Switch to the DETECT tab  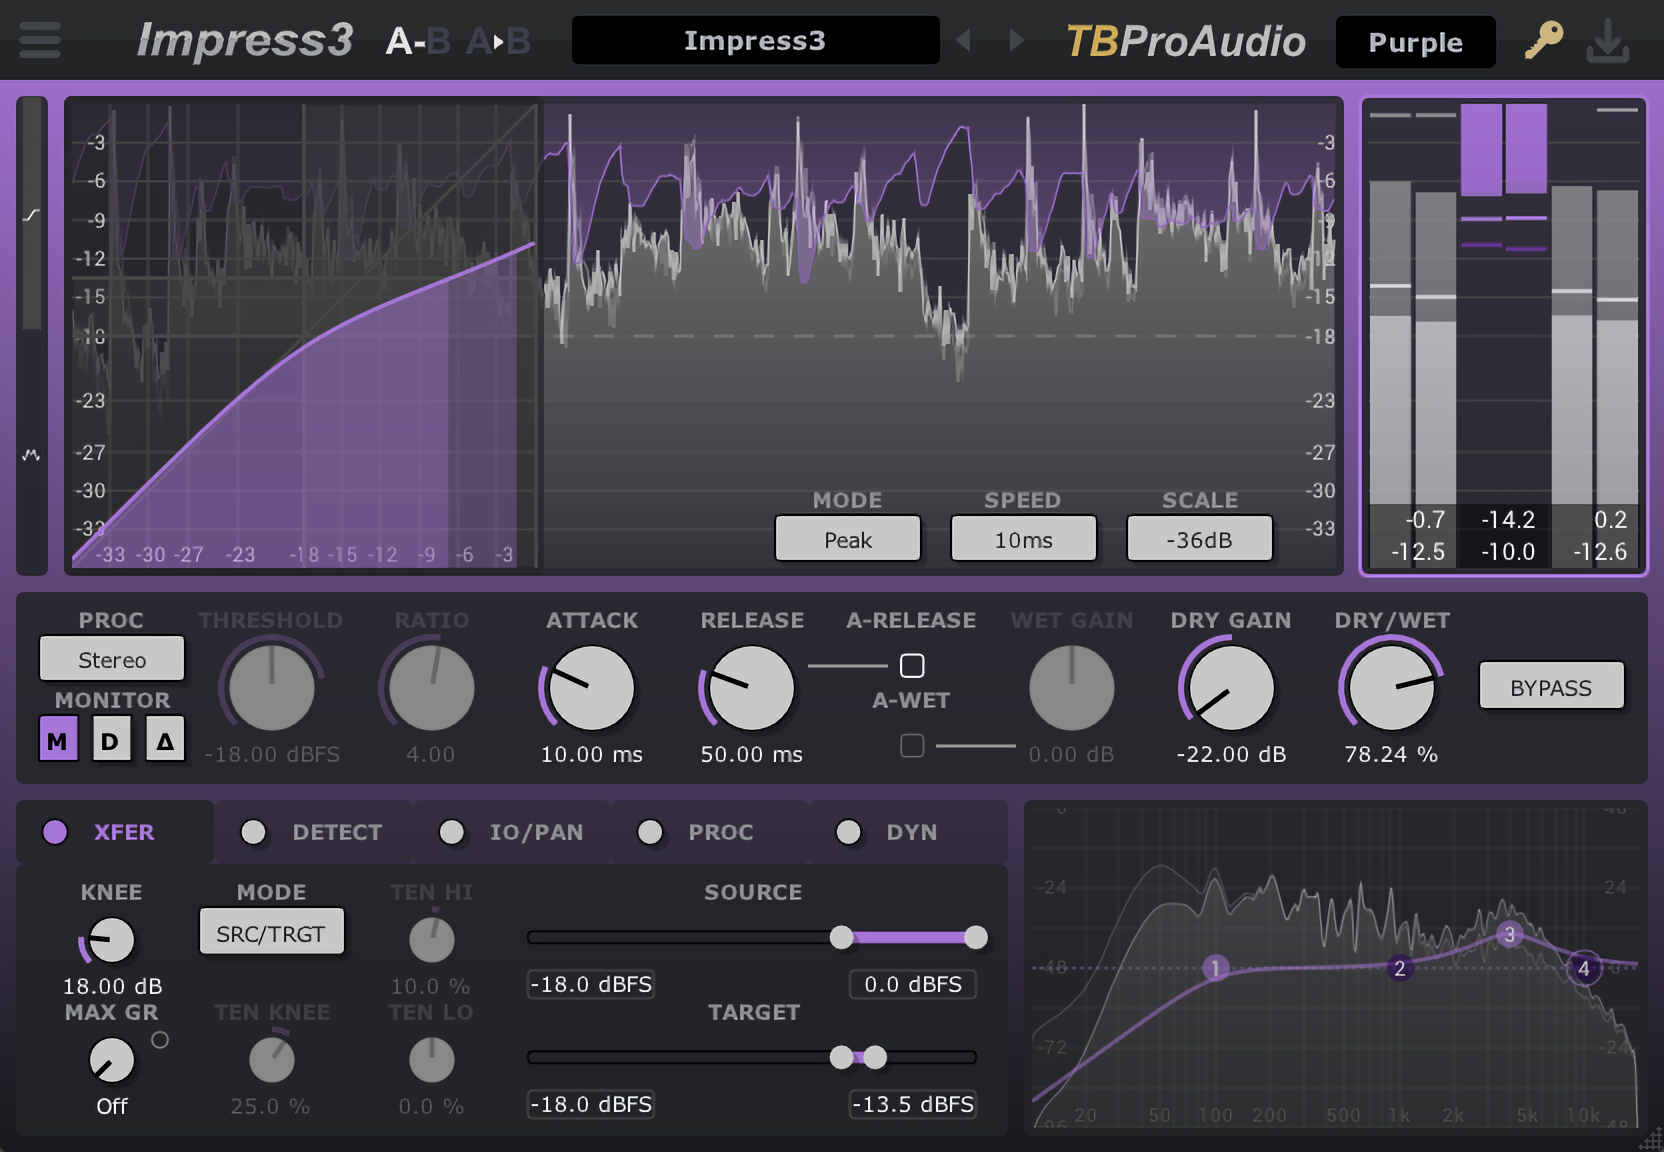click(x=313, y=832)
